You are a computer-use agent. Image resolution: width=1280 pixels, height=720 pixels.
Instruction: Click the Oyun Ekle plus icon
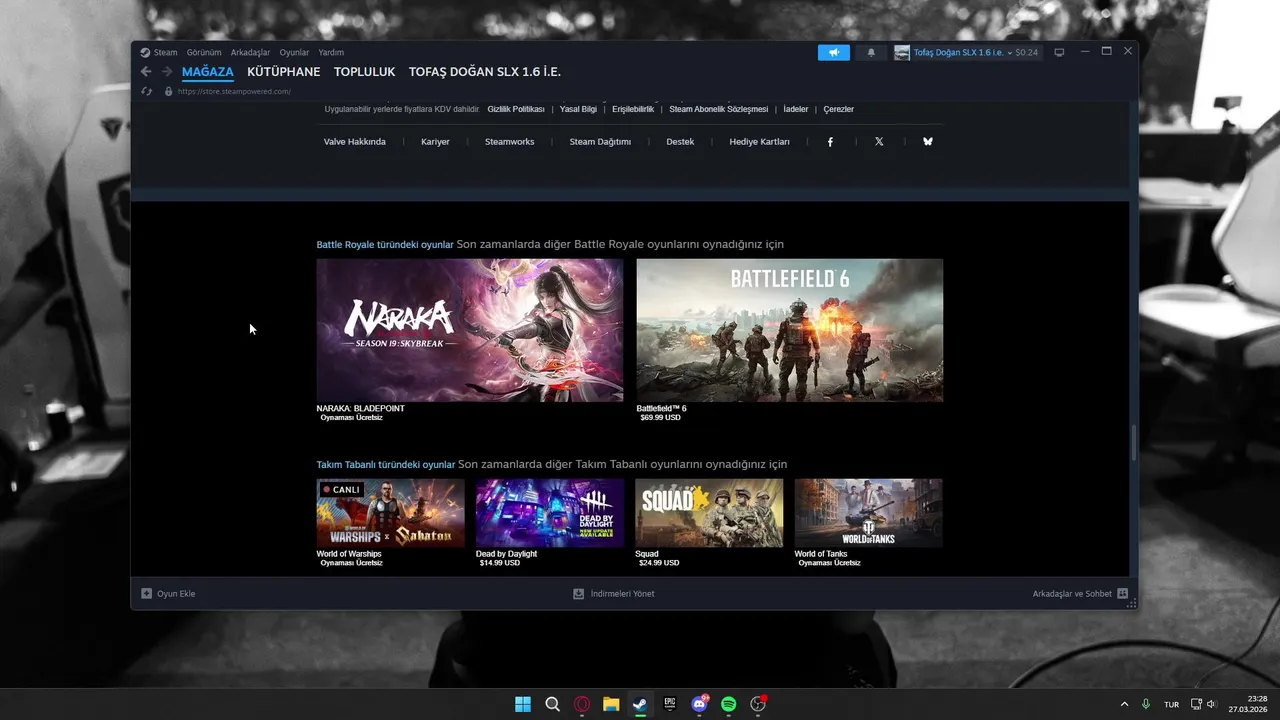146,593
